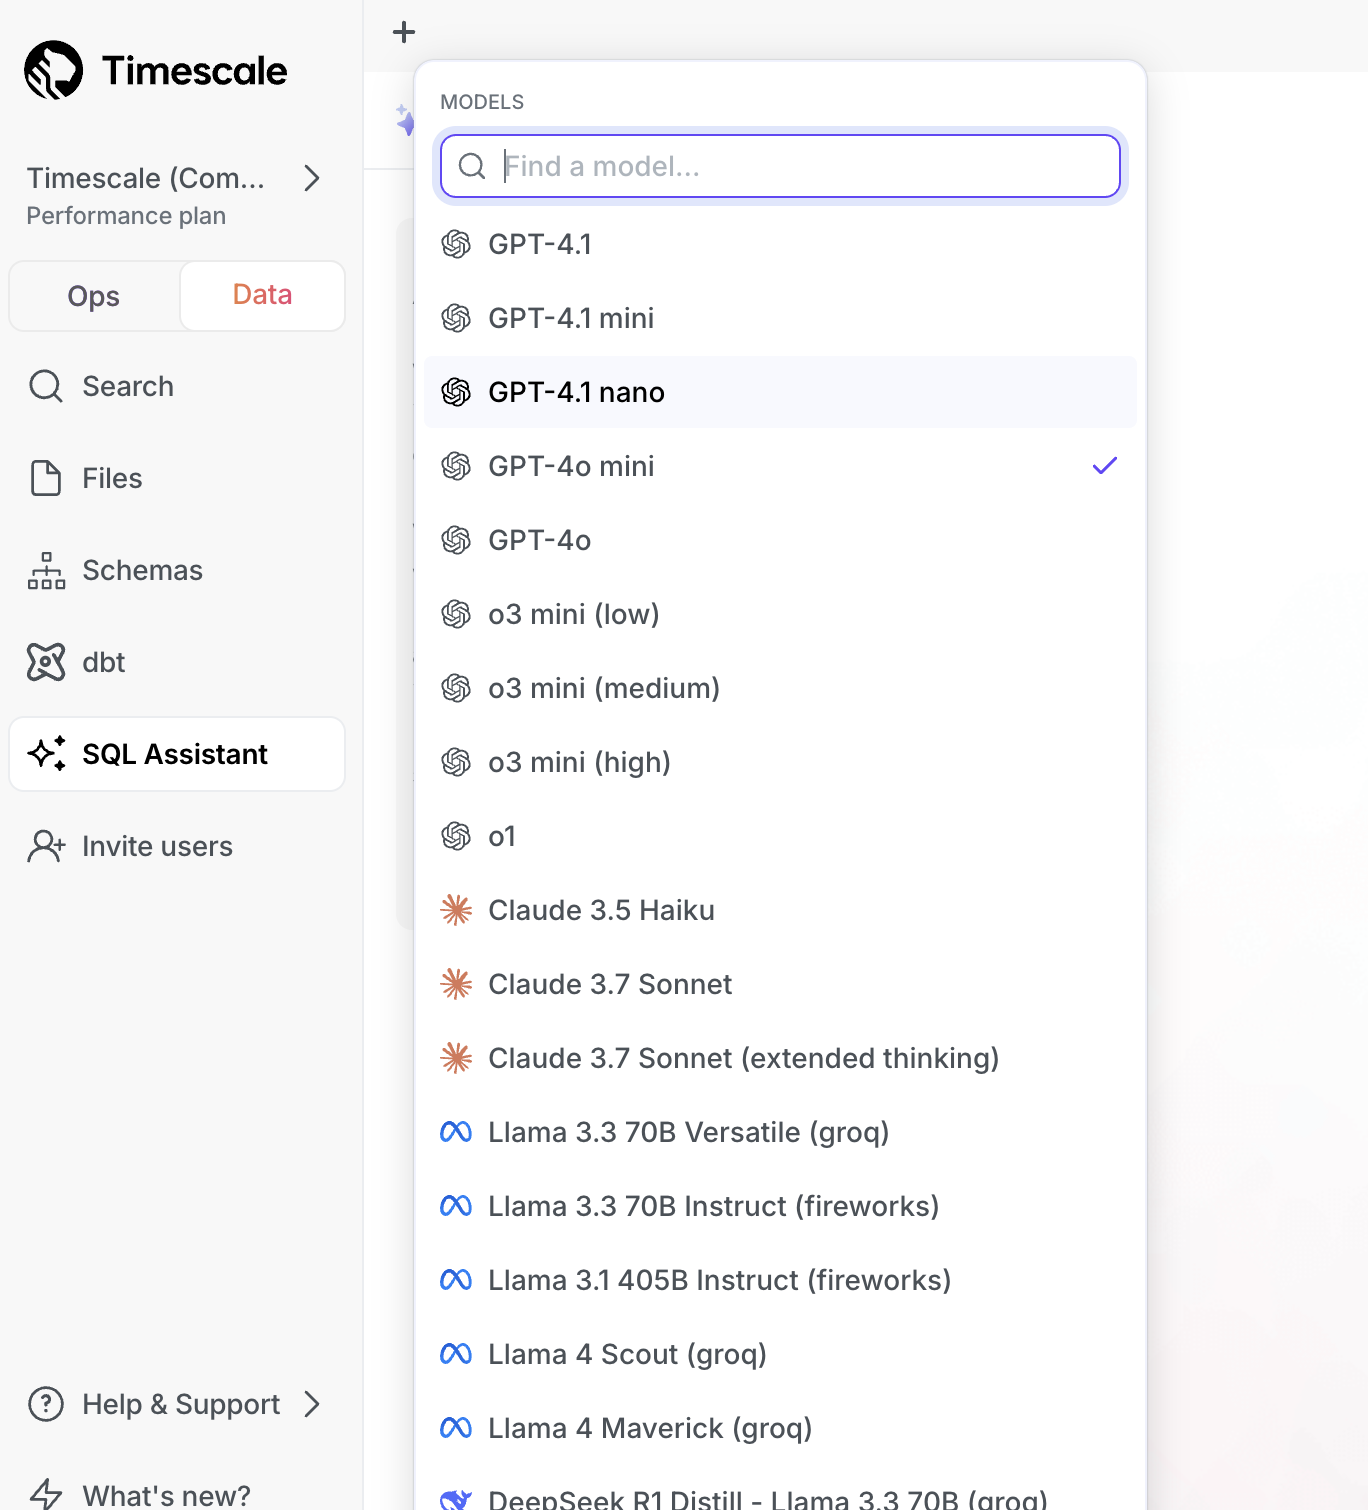Choose GPT-4.1 mini from the list
Screen dimensions: 1368x1510
click(x=780, y=318)
